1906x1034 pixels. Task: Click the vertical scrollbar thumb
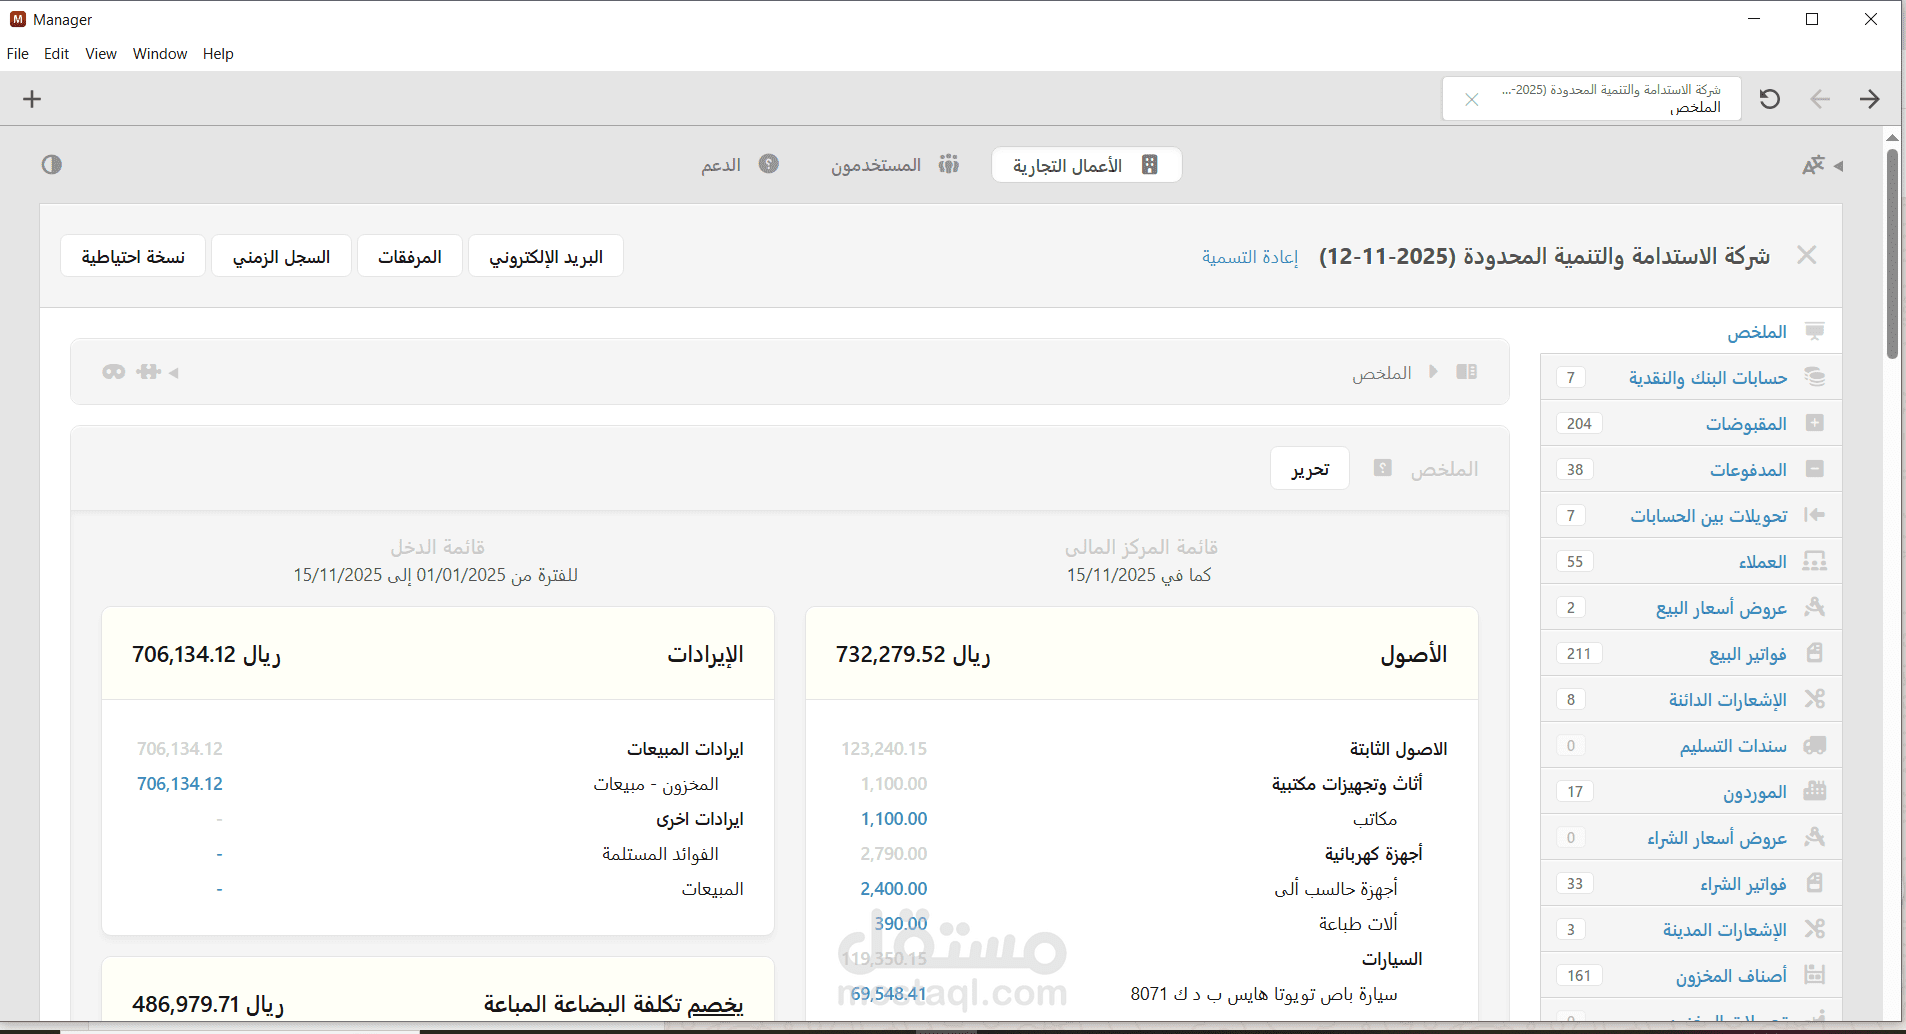[x=1892, y=253]
